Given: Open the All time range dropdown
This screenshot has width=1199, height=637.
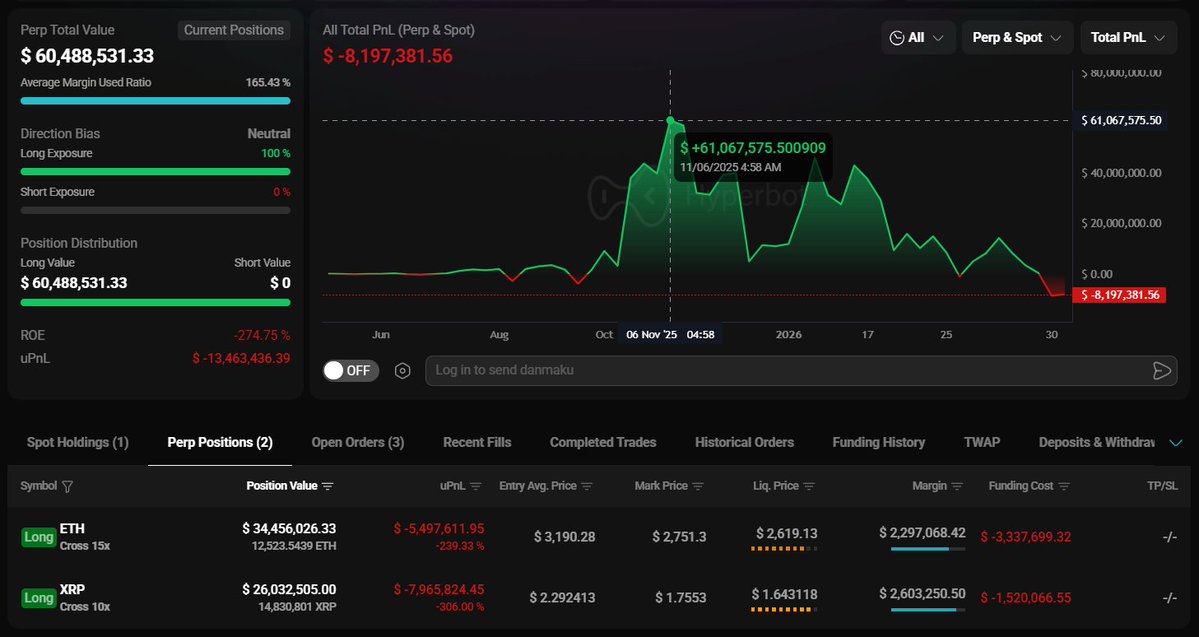Looking at the screenshot, I should tap(918, 38).
